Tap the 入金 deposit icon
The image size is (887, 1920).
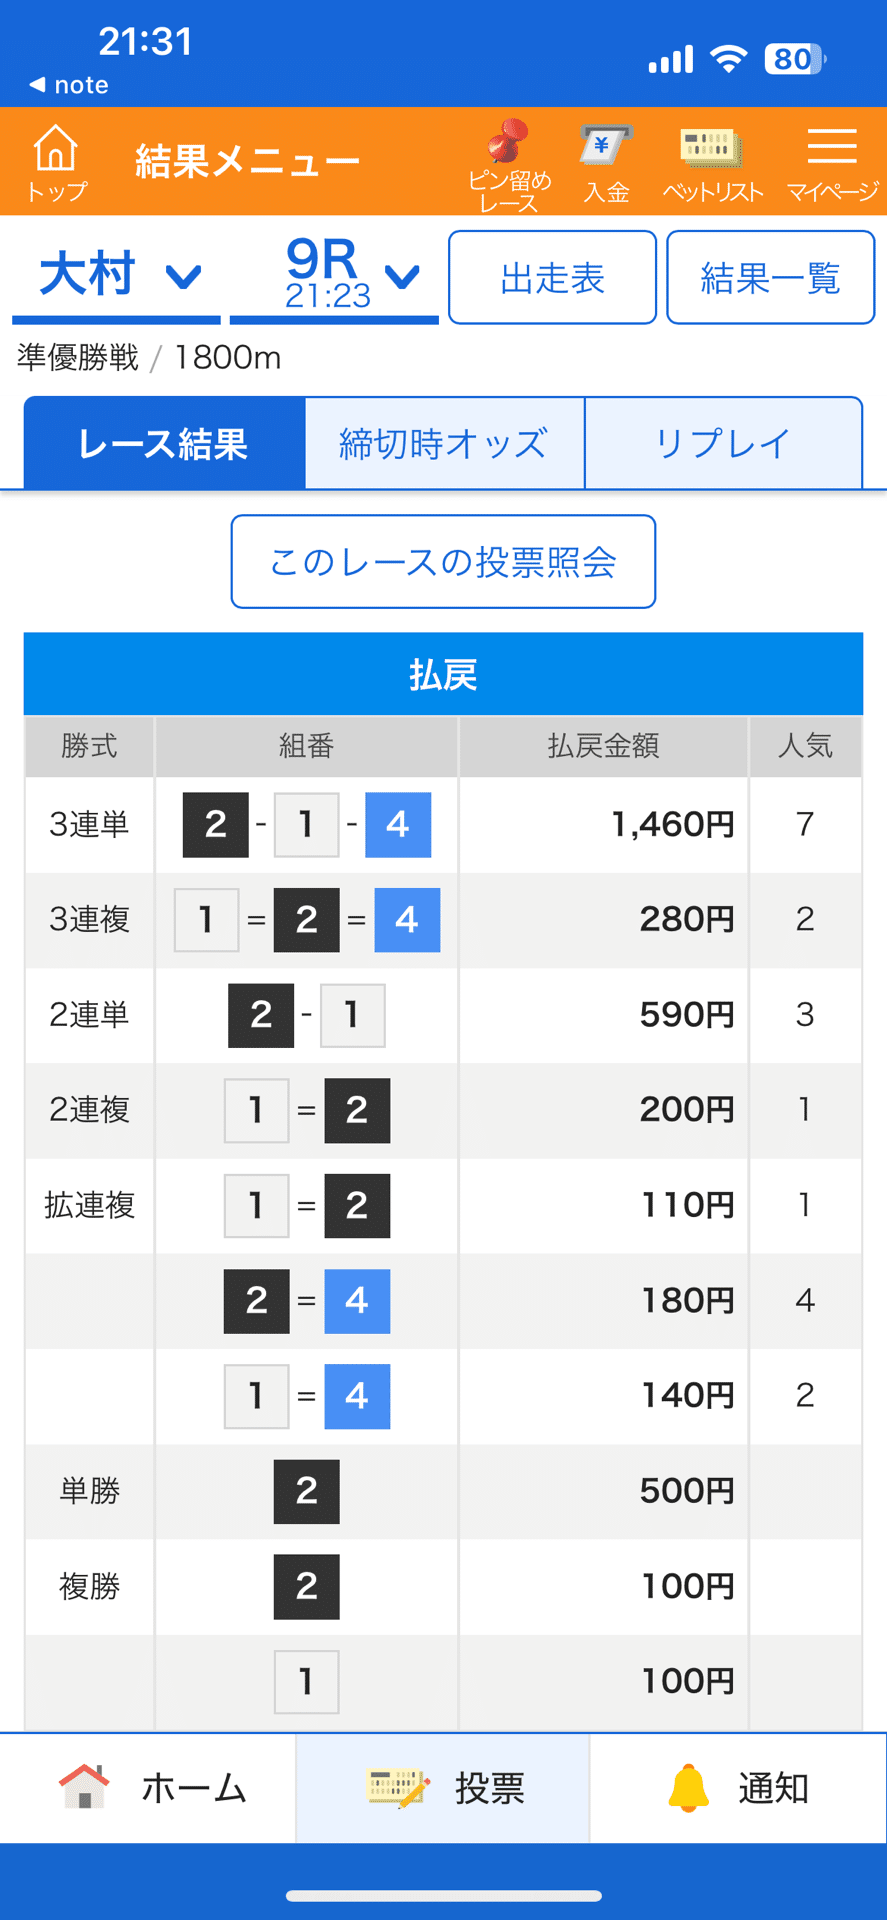pyautogui.click(x=604, y=160)
